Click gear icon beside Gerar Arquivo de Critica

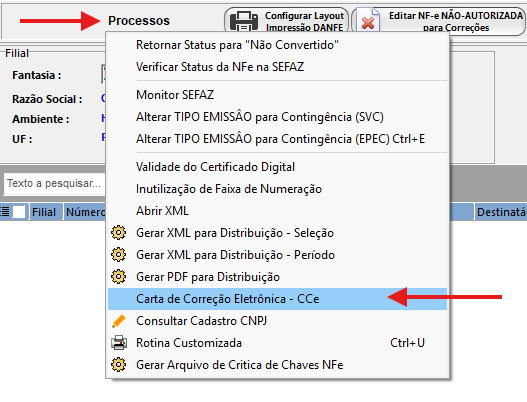(x=118, y=365)
